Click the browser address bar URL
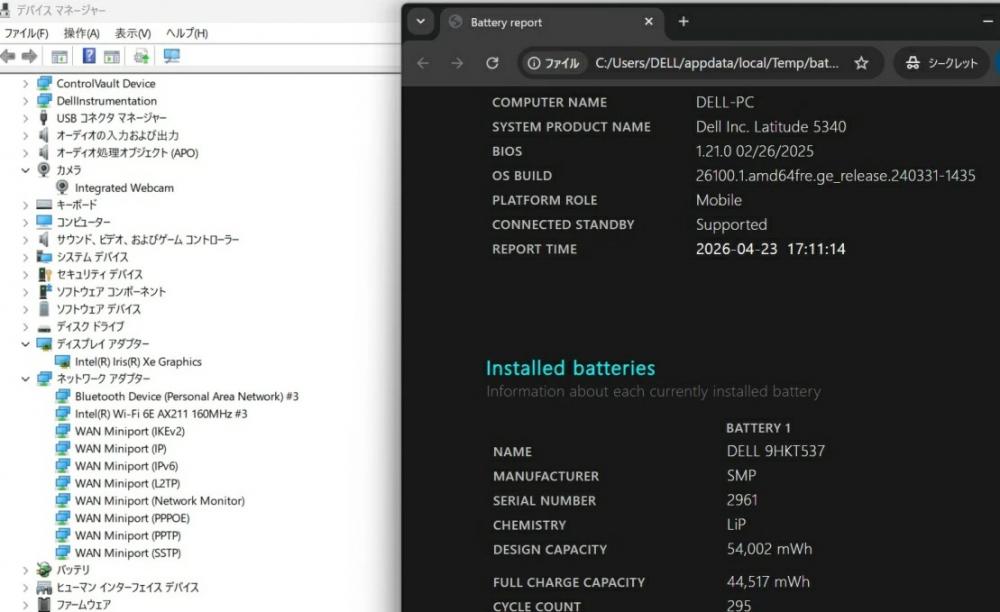This screenshot has height=612, width=1000. 717,63
